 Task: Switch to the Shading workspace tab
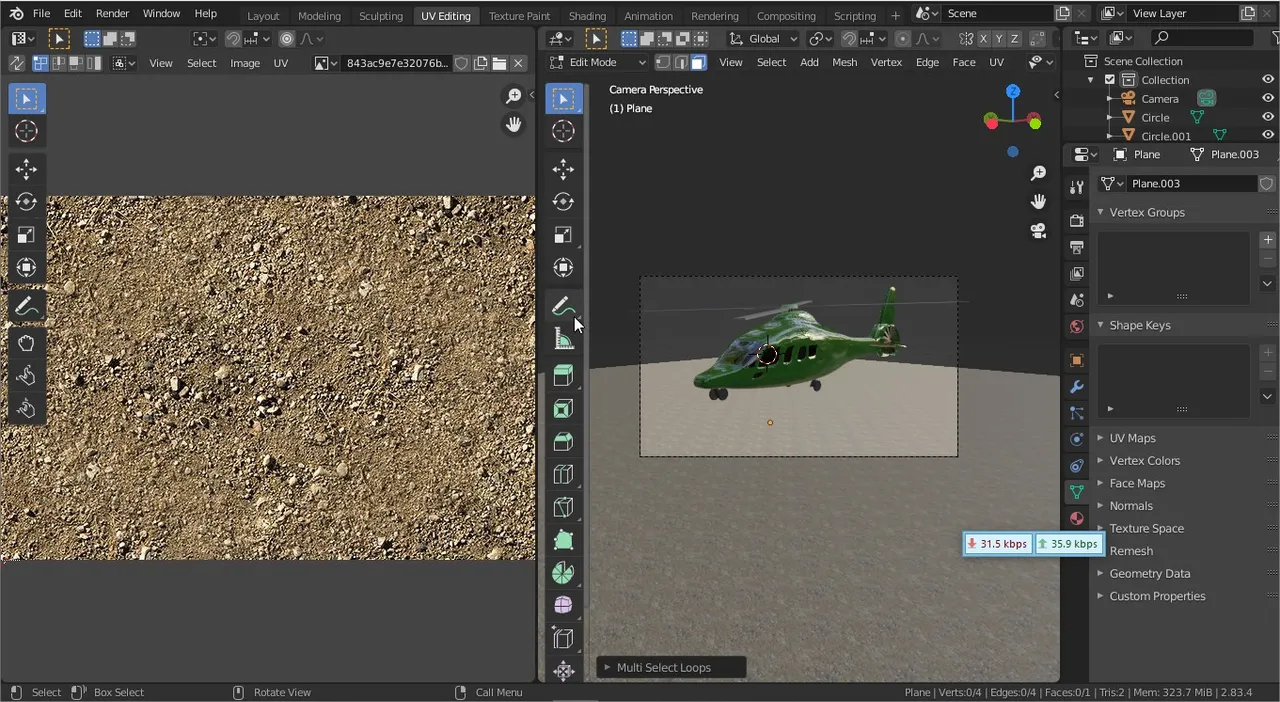pos(587,16)
